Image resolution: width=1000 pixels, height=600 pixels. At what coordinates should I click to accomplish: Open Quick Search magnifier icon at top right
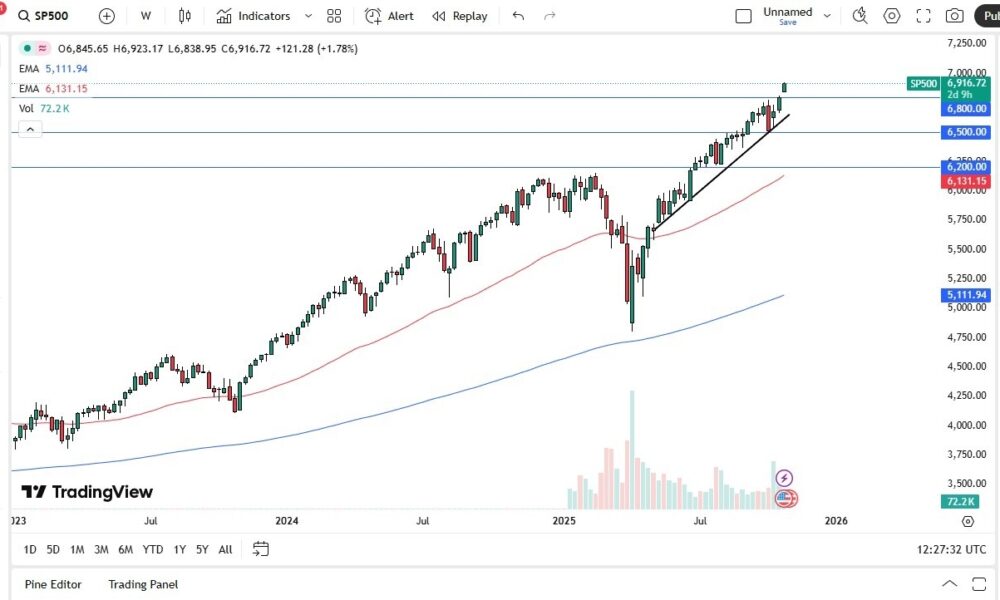pos(860,16)
